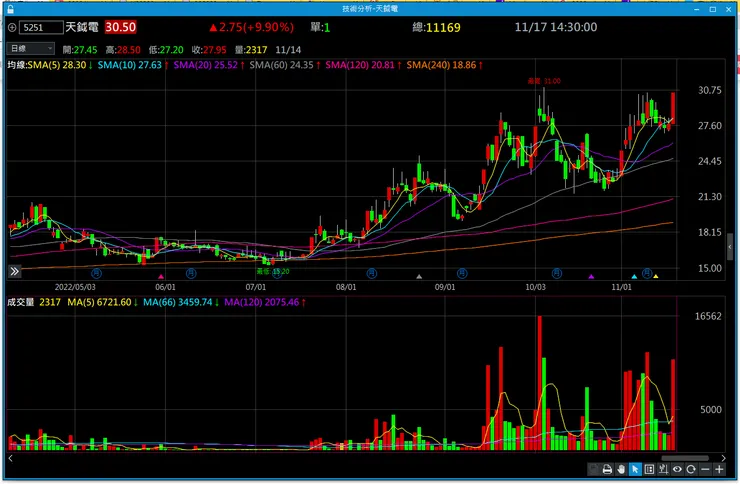Open the indicator panel layout icon
740x484 pixels.
pyautogui.click(x=649, y=469)
